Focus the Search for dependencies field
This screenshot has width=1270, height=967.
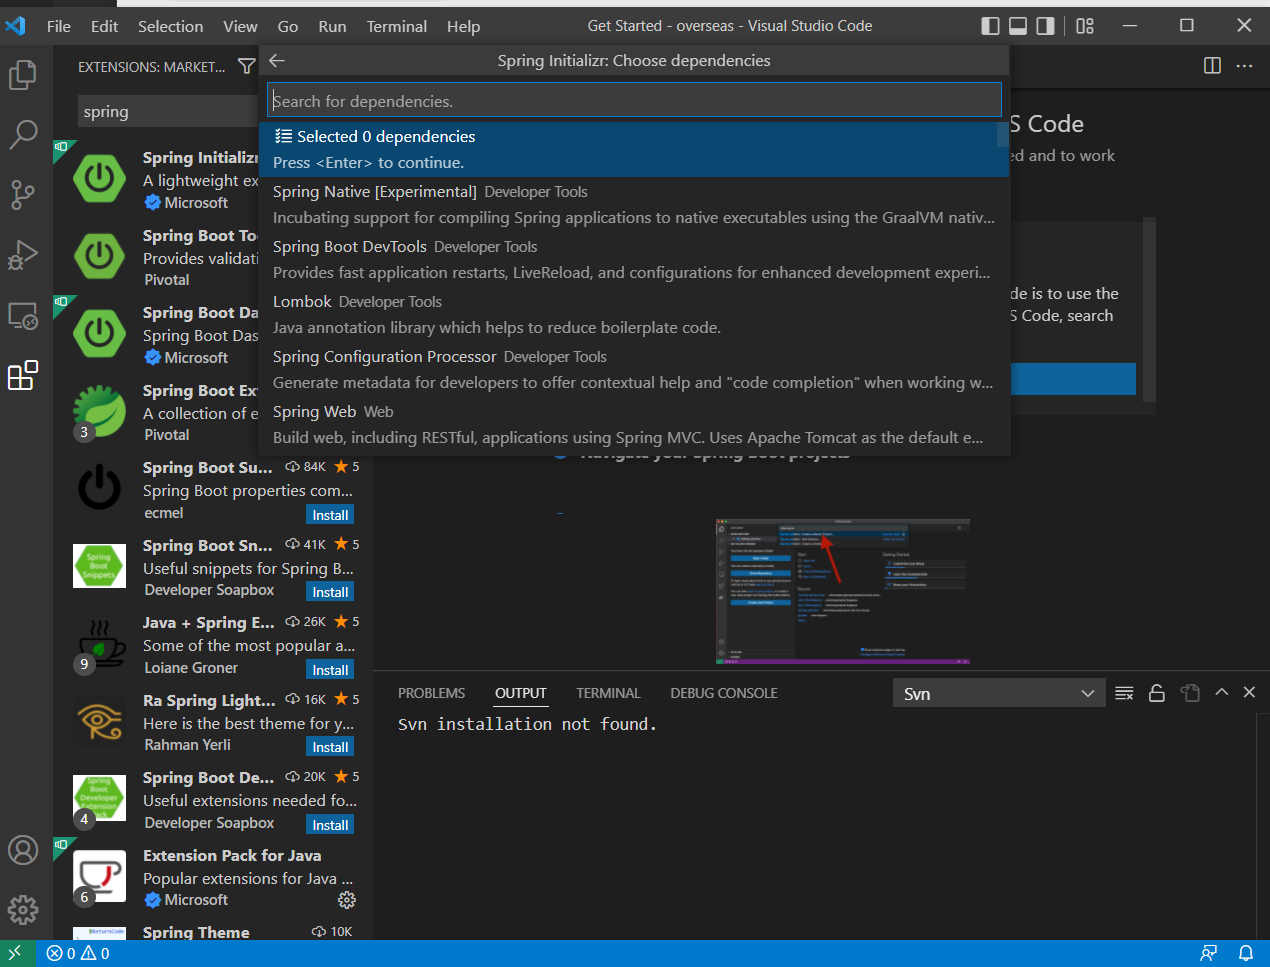[x=634, y=100]
